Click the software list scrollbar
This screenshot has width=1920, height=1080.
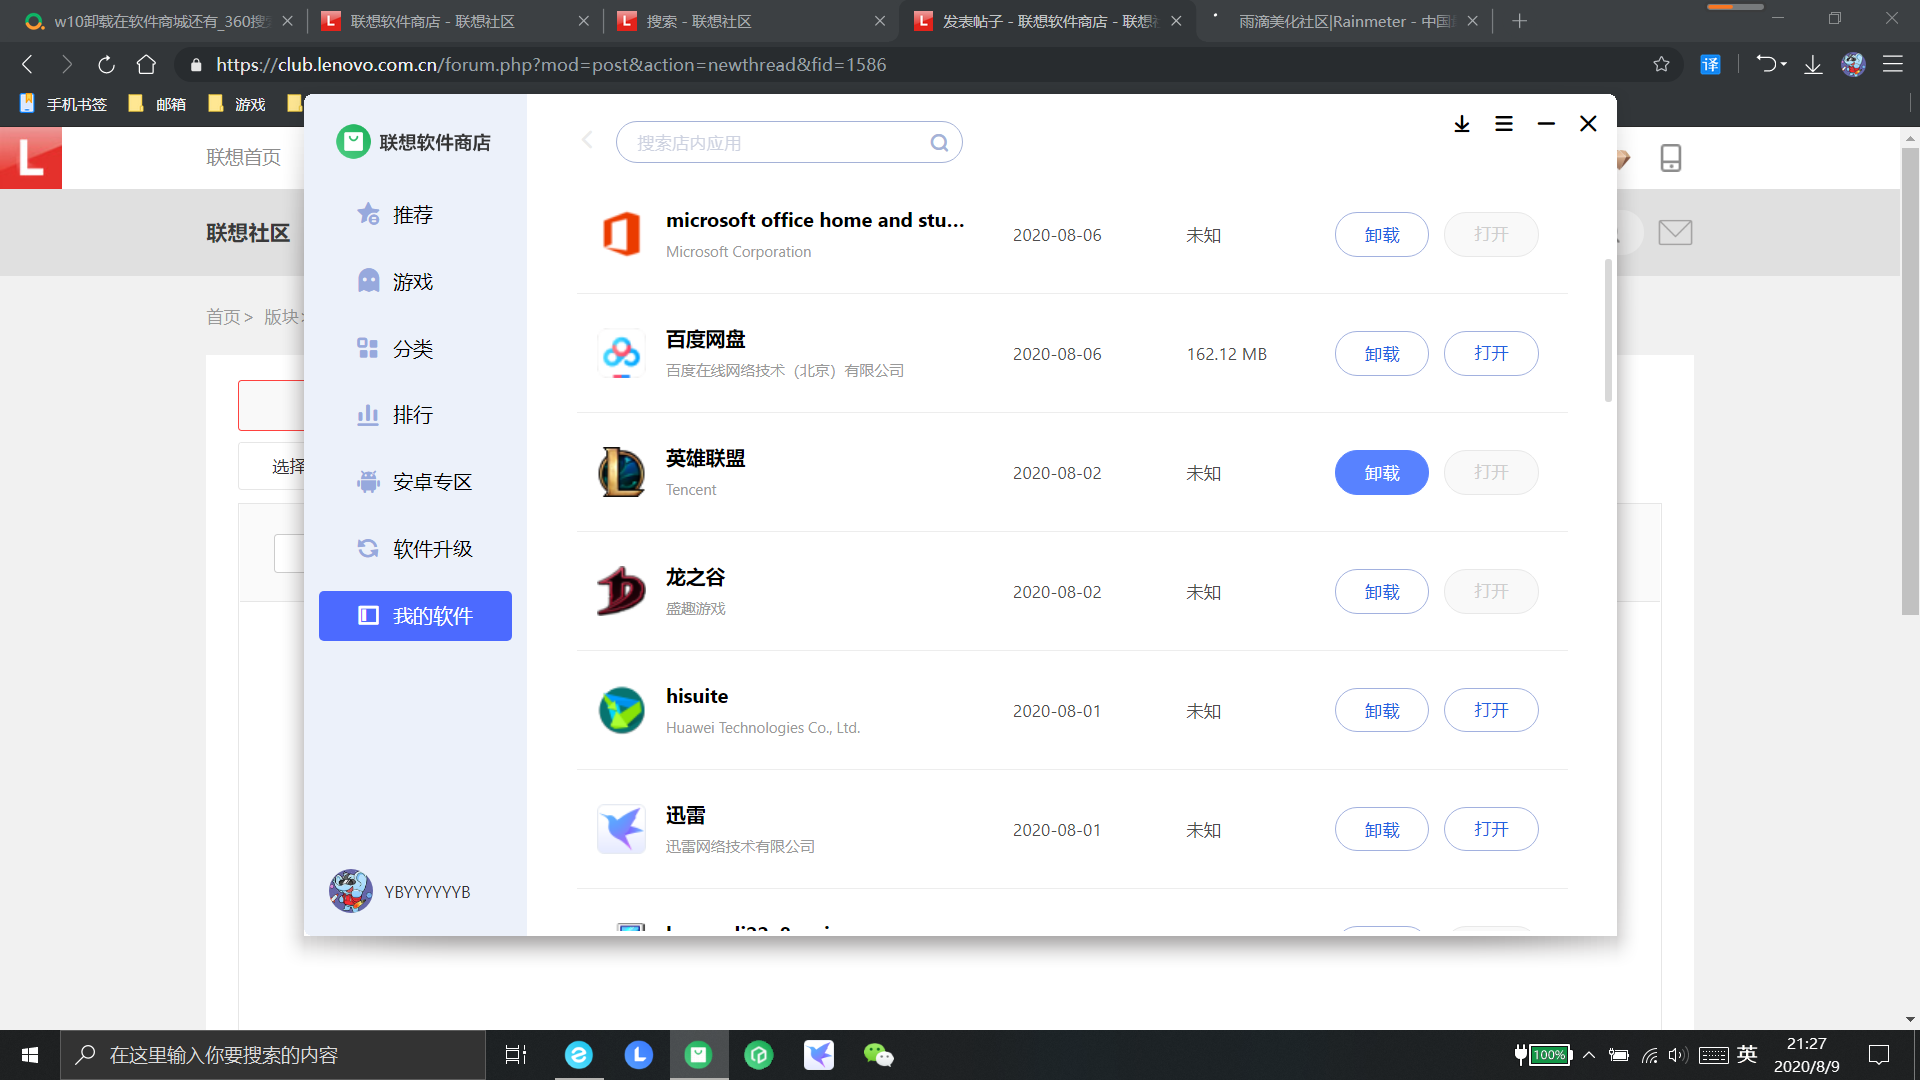(1608, 330)
